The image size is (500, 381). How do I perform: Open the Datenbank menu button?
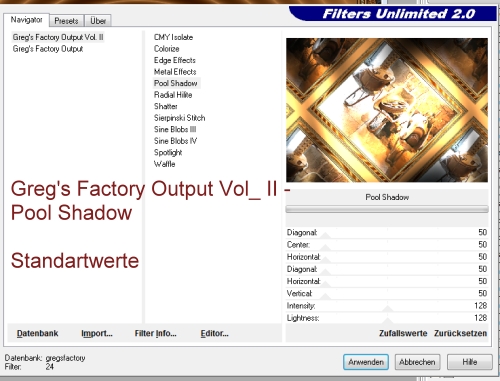[x=37, y=333]
